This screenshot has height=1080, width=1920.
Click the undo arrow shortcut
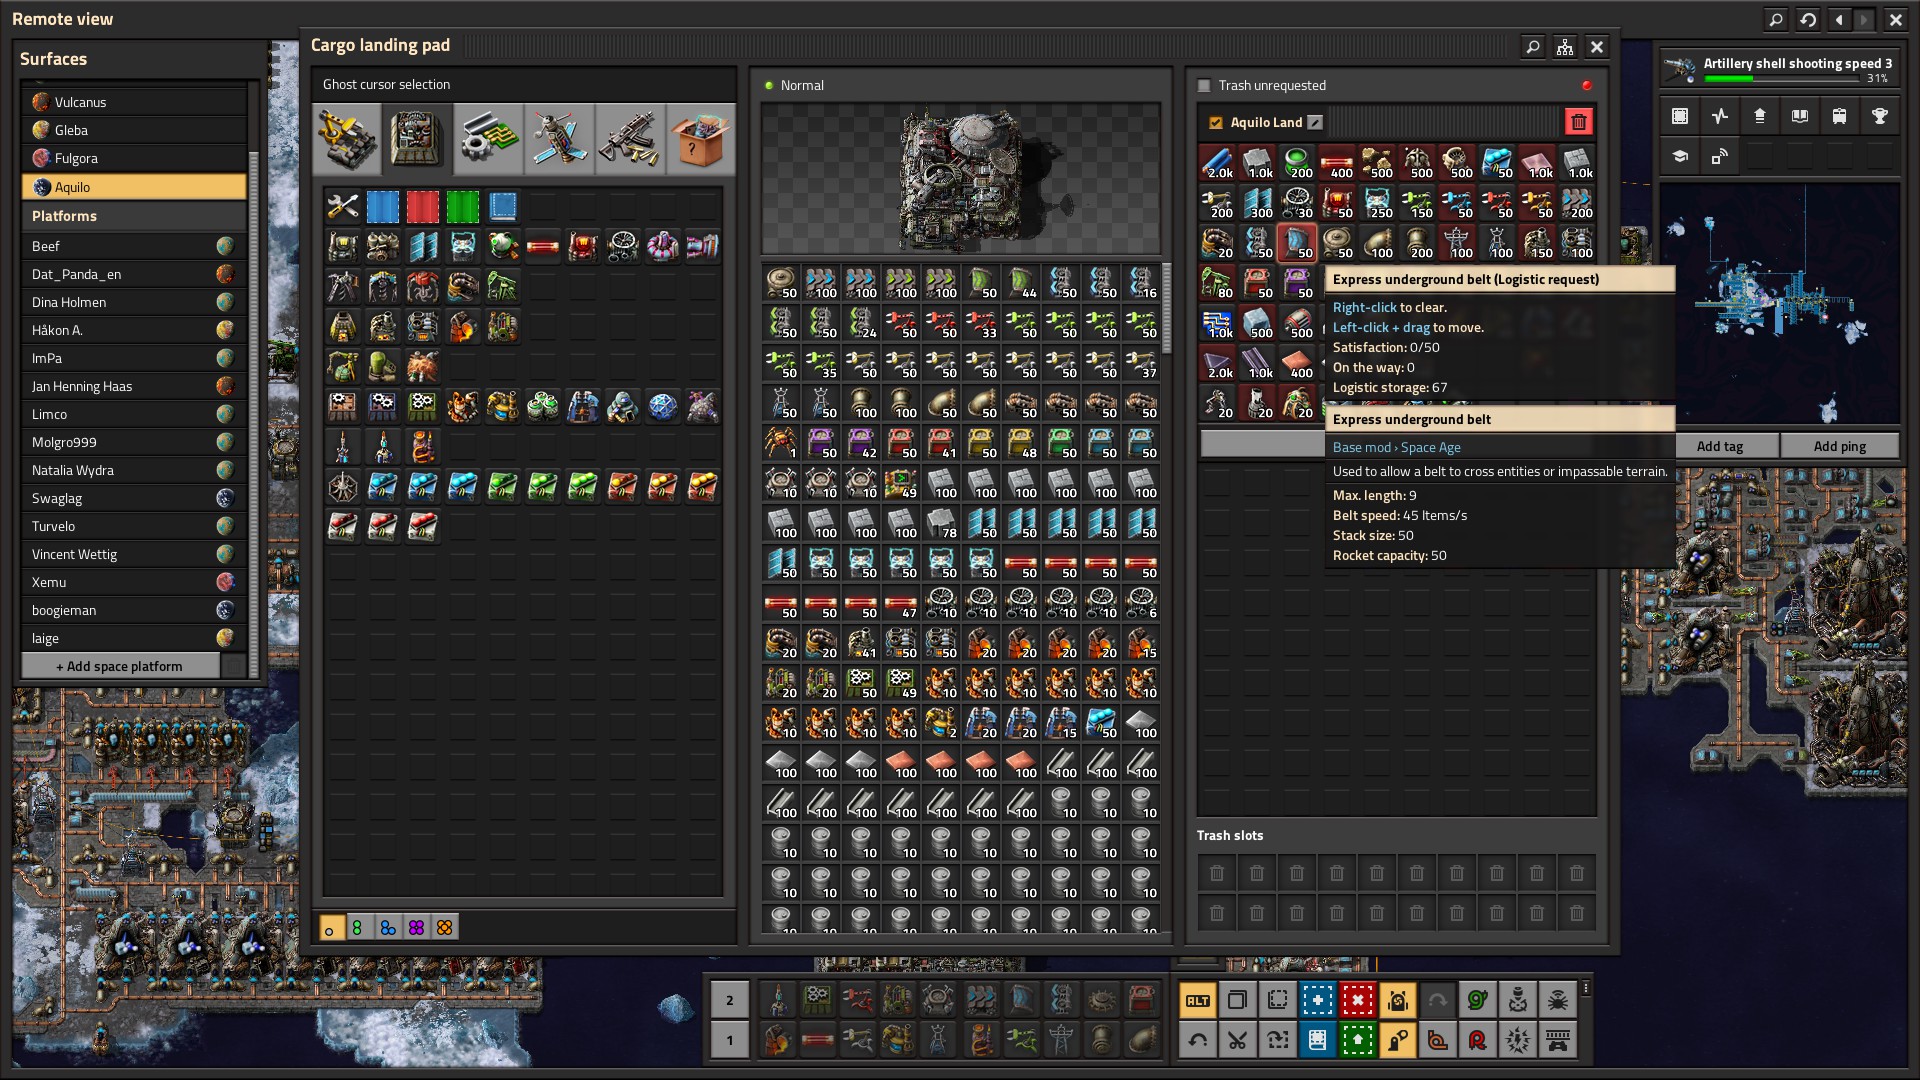pos(1197,1040)
